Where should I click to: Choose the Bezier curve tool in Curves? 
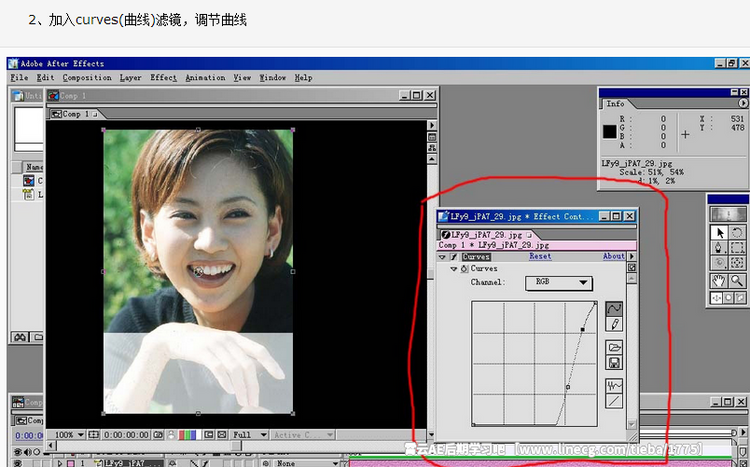pyautogui.click(x=614, y=309)
